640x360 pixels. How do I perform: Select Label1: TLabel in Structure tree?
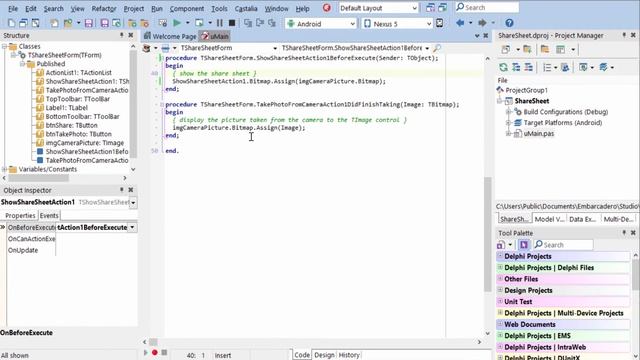coord(67,108)
